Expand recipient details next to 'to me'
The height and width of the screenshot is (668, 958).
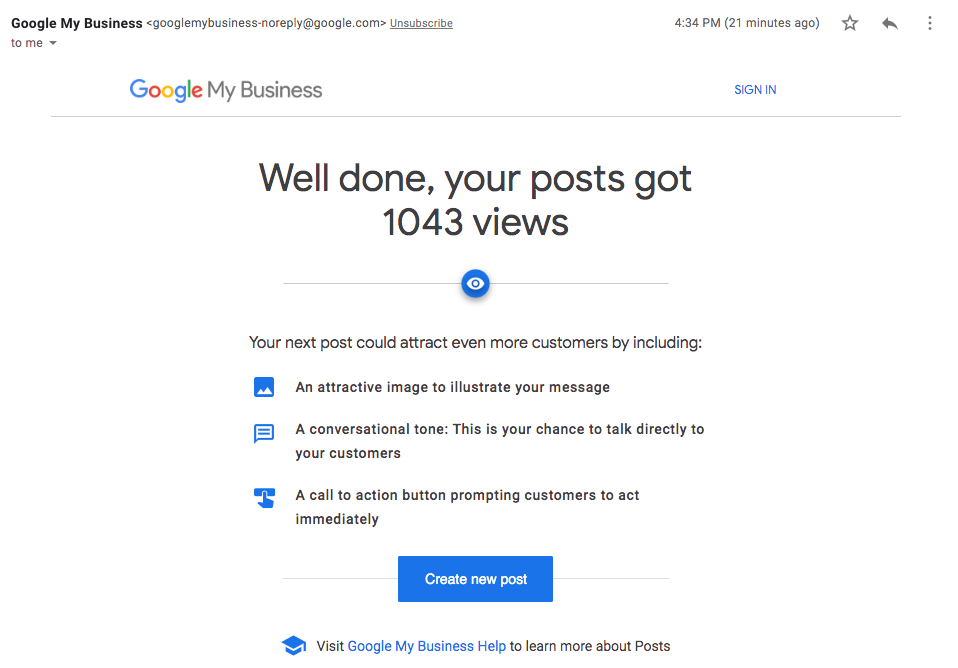53,43
